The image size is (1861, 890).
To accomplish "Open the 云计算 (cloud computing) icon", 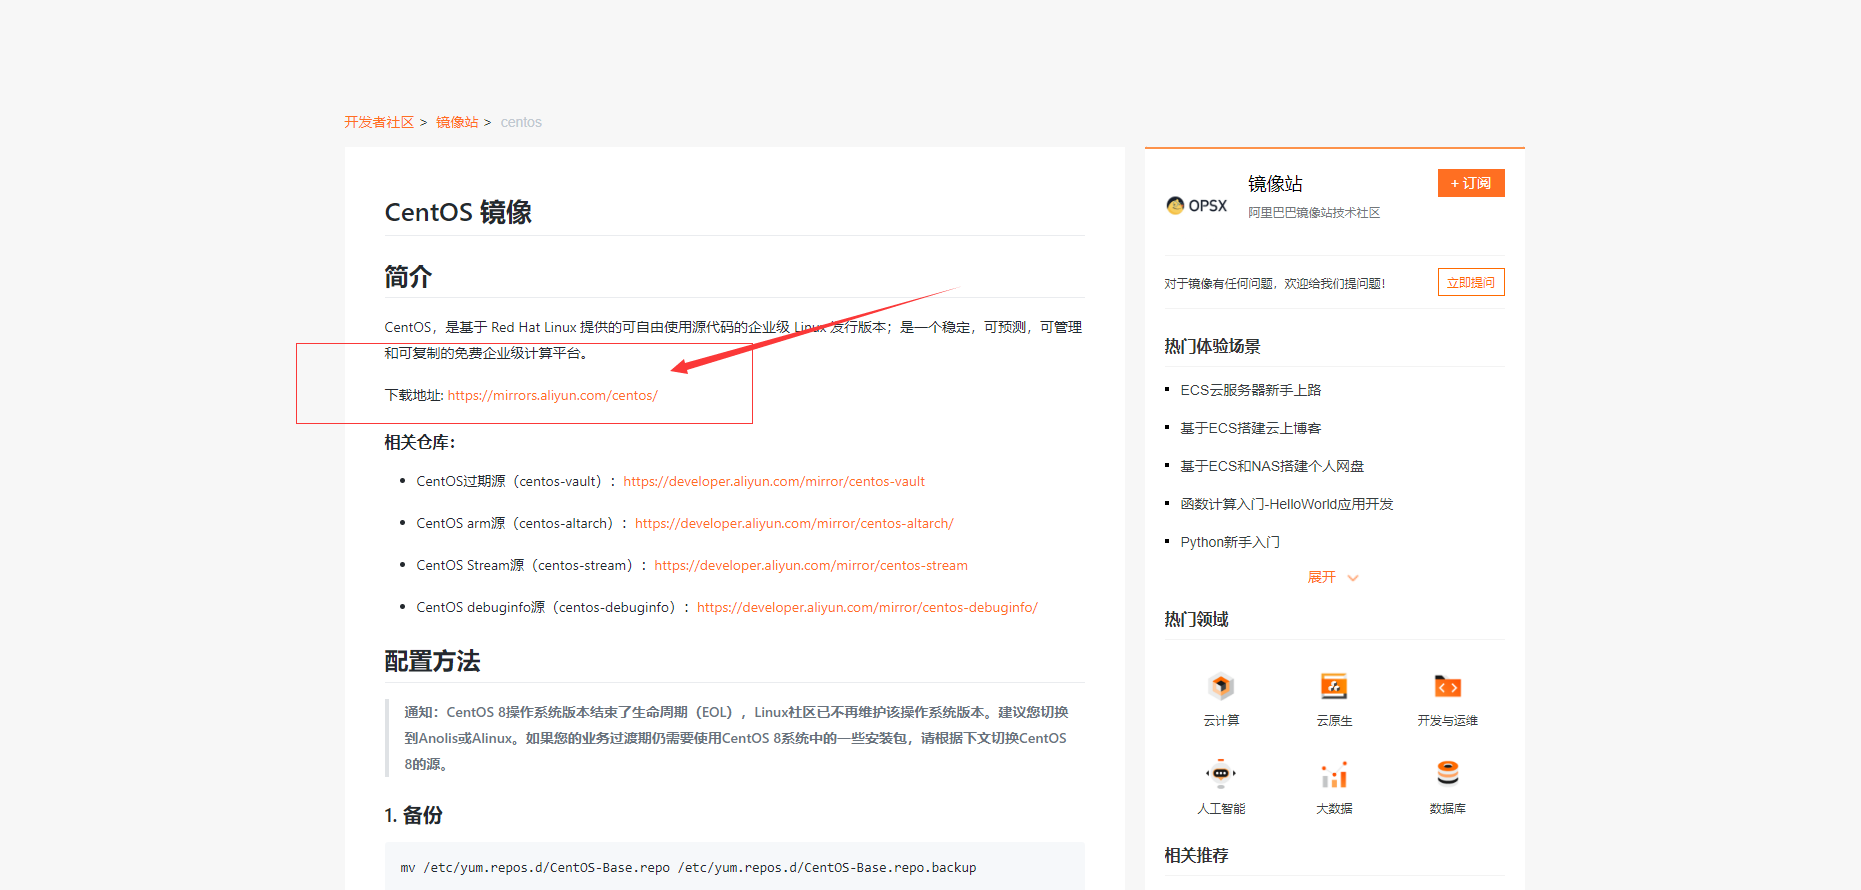I will pyautogui.click(x=1221, y=687).
